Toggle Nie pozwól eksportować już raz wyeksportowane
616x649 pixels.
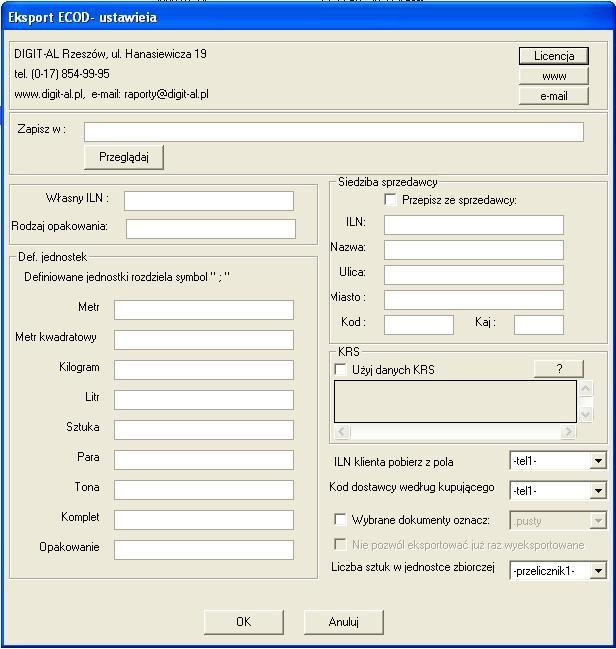340,544
